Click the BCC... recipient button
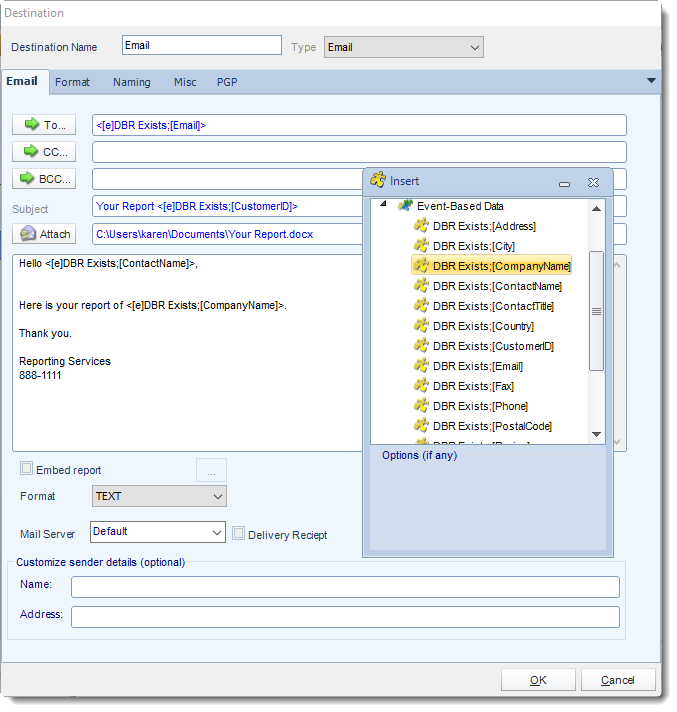 pos(44,179)
